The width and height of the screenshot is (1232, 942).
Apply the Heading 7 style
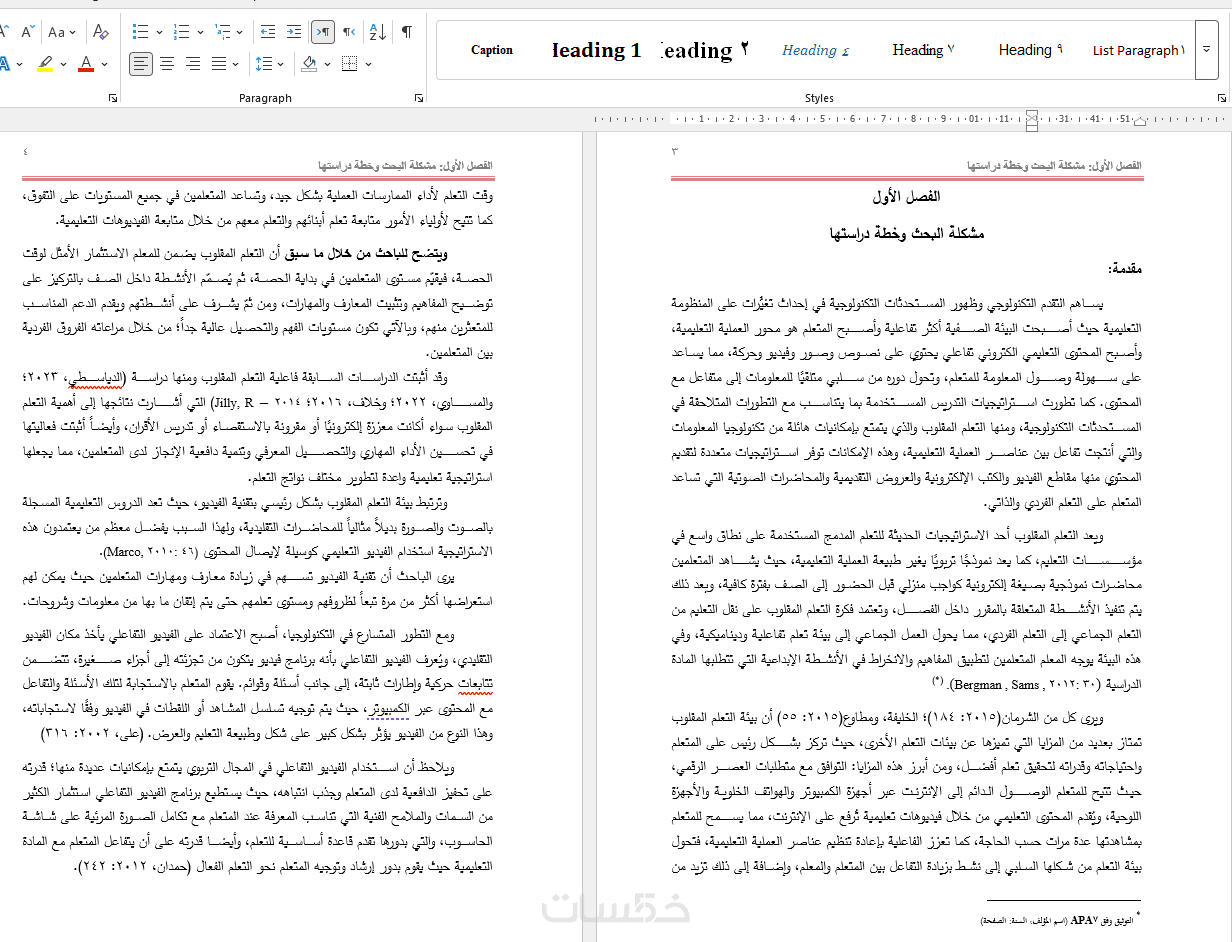coord(923,50)
